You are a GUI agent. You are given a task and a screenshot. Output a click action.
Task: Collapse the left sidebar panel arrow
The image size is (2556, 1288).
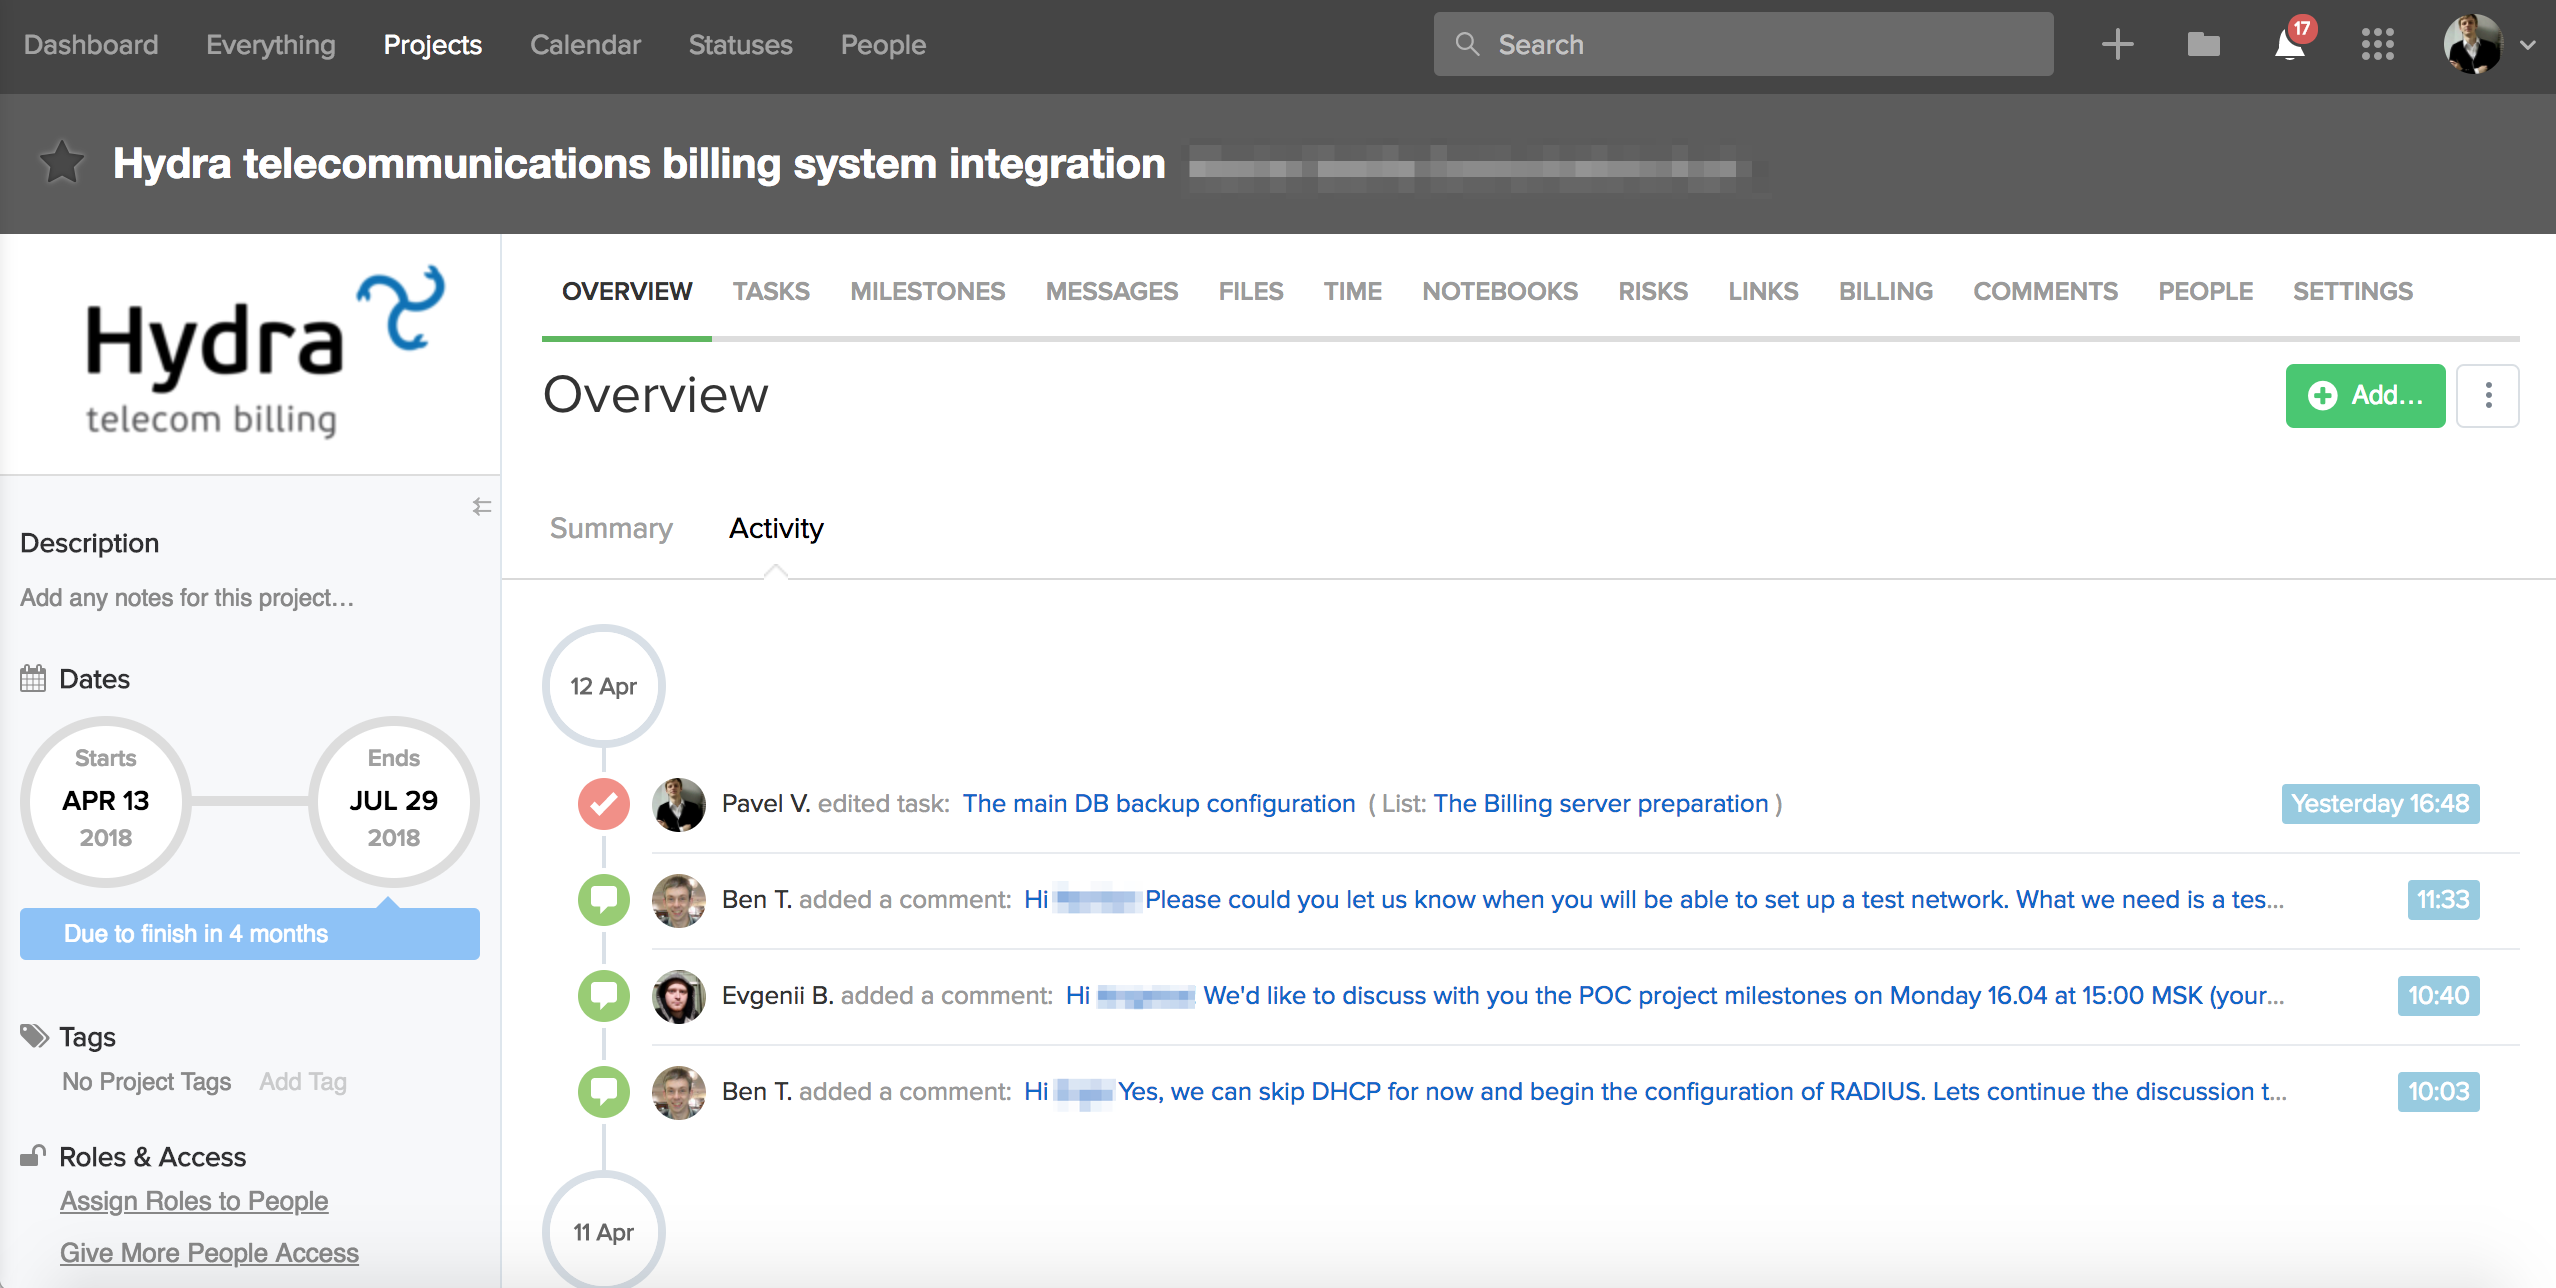click(x=482, y=507)
